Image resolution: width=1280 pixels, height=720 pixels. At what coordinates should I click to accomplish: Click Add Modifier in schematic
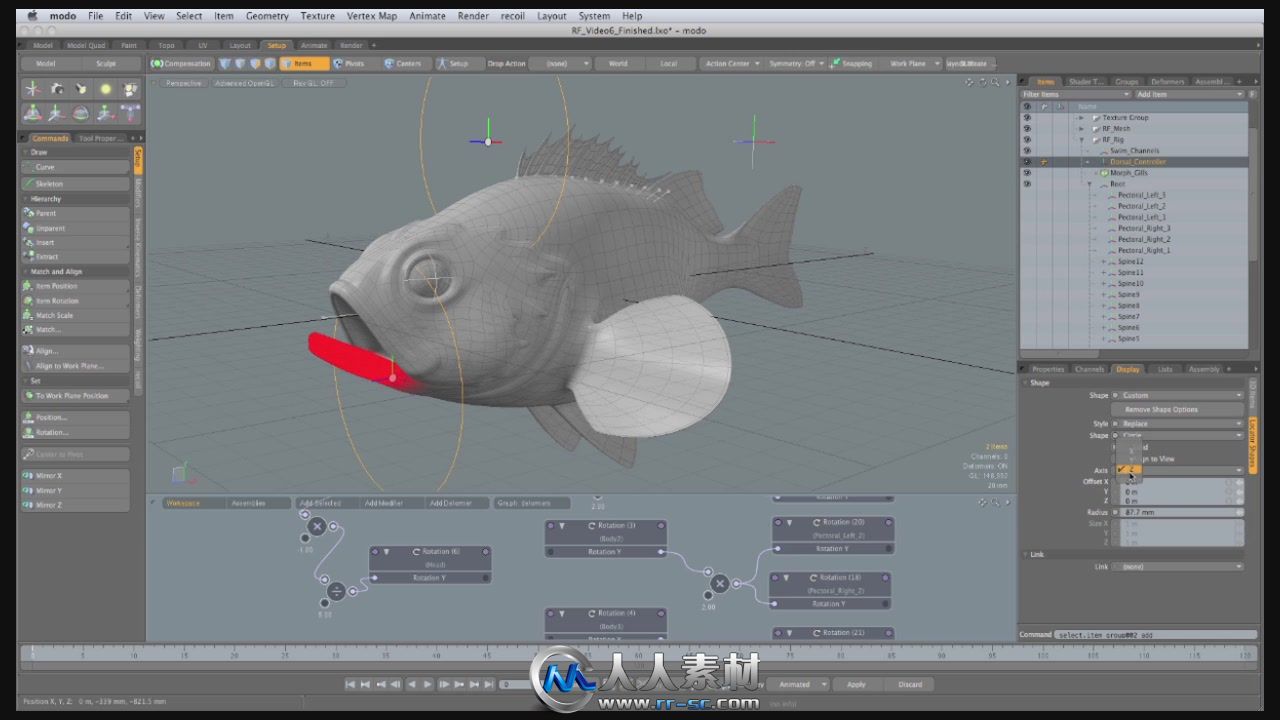385,503
